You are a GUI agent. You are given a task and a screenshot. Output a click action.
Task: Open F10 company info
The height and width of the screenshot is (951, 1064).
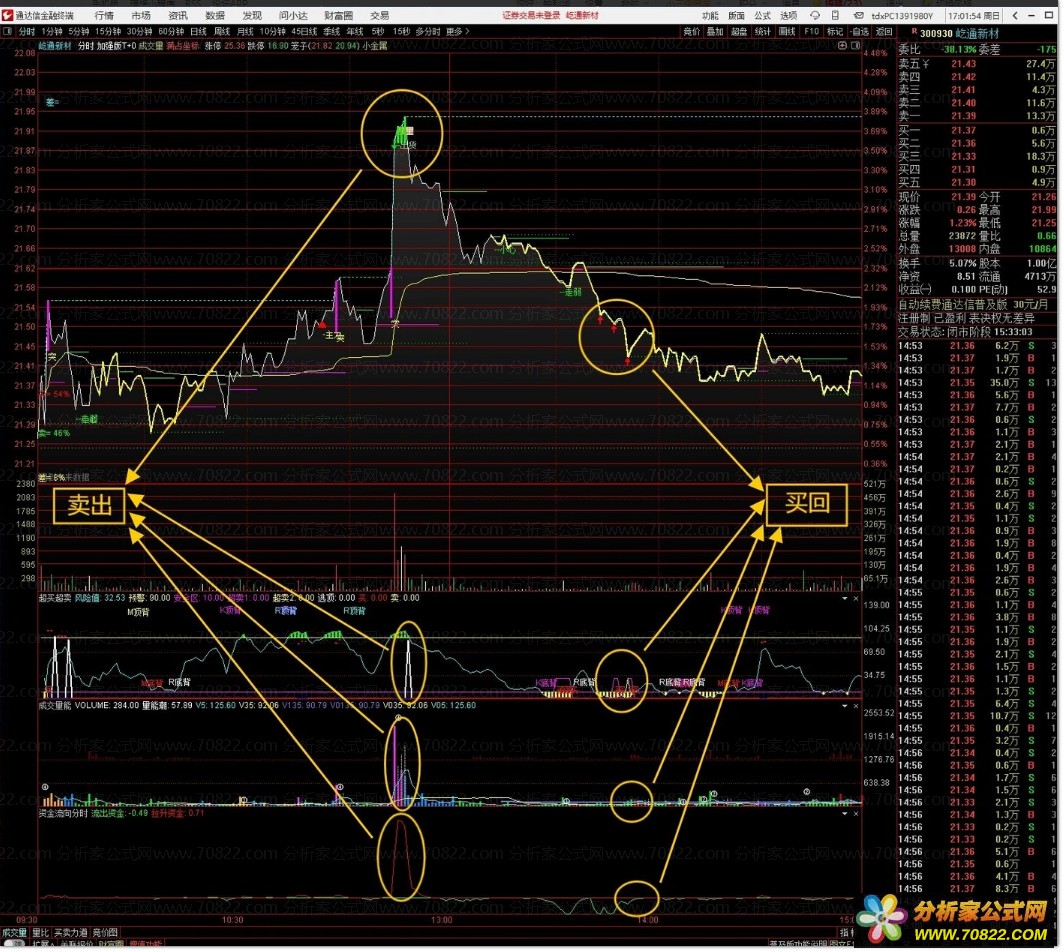point(811,31)
